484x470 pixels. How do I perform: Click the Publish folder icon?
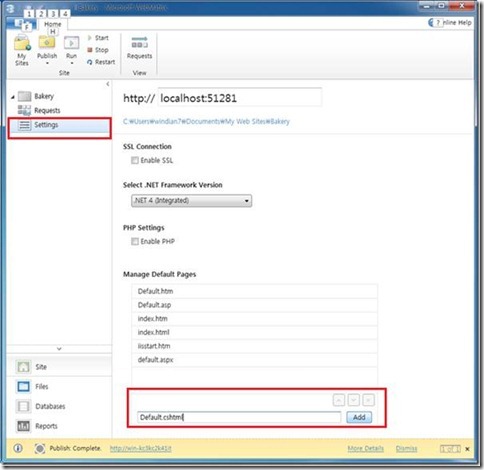(47, 43)
